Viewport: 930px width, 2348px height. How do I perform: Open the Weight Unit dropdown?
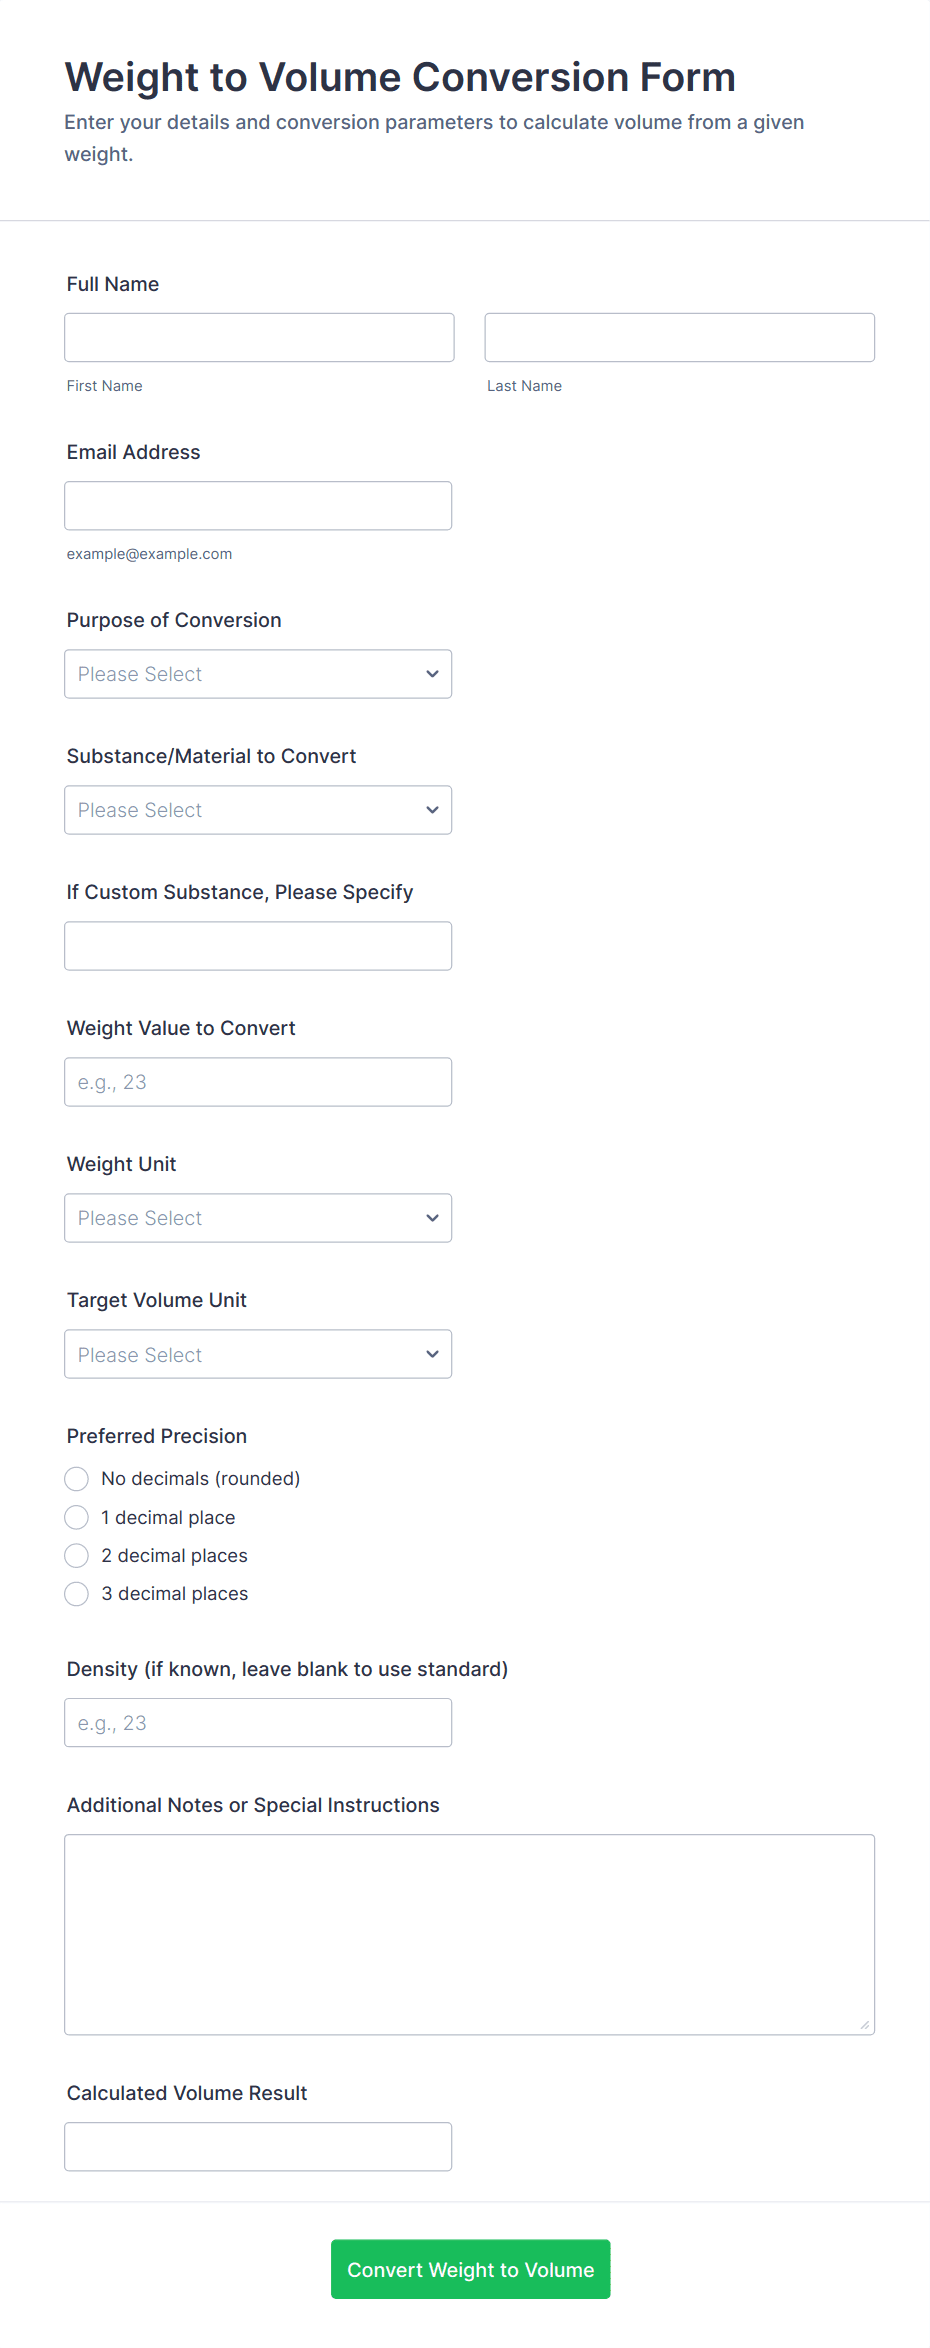click(258, 1218)
